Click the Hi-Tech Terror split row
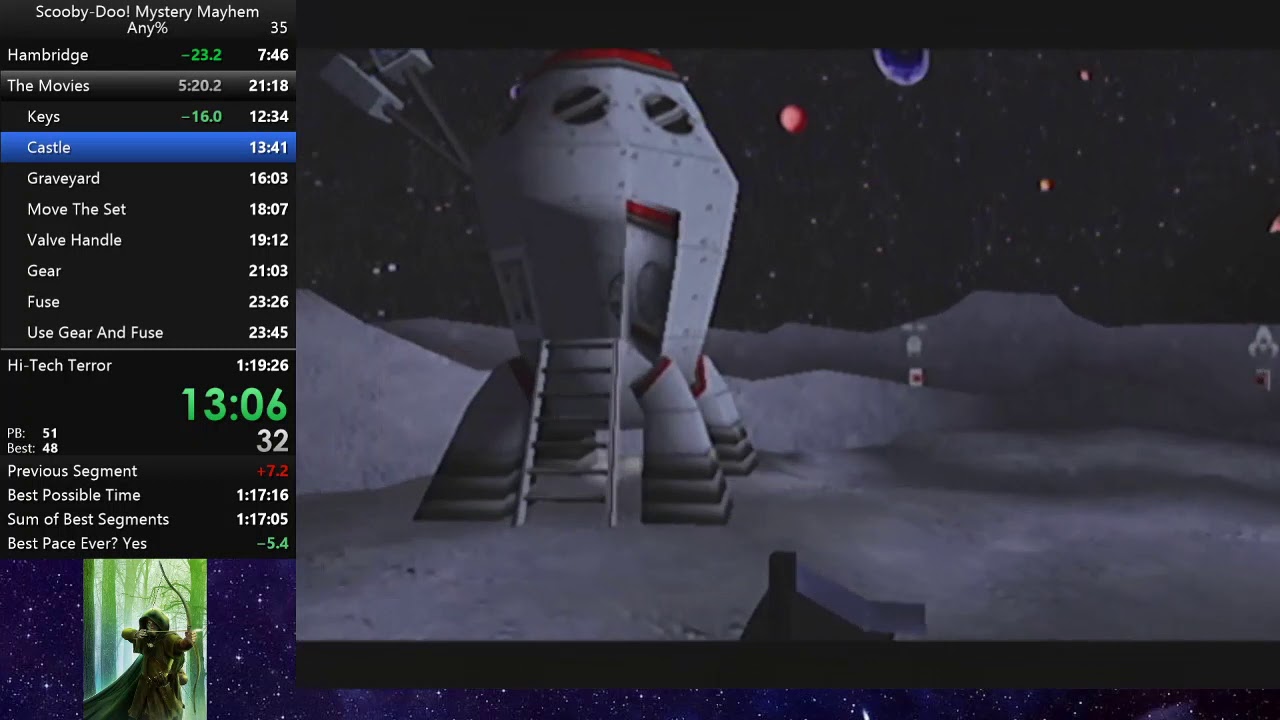1280x720 pixels. pos(148,366)
